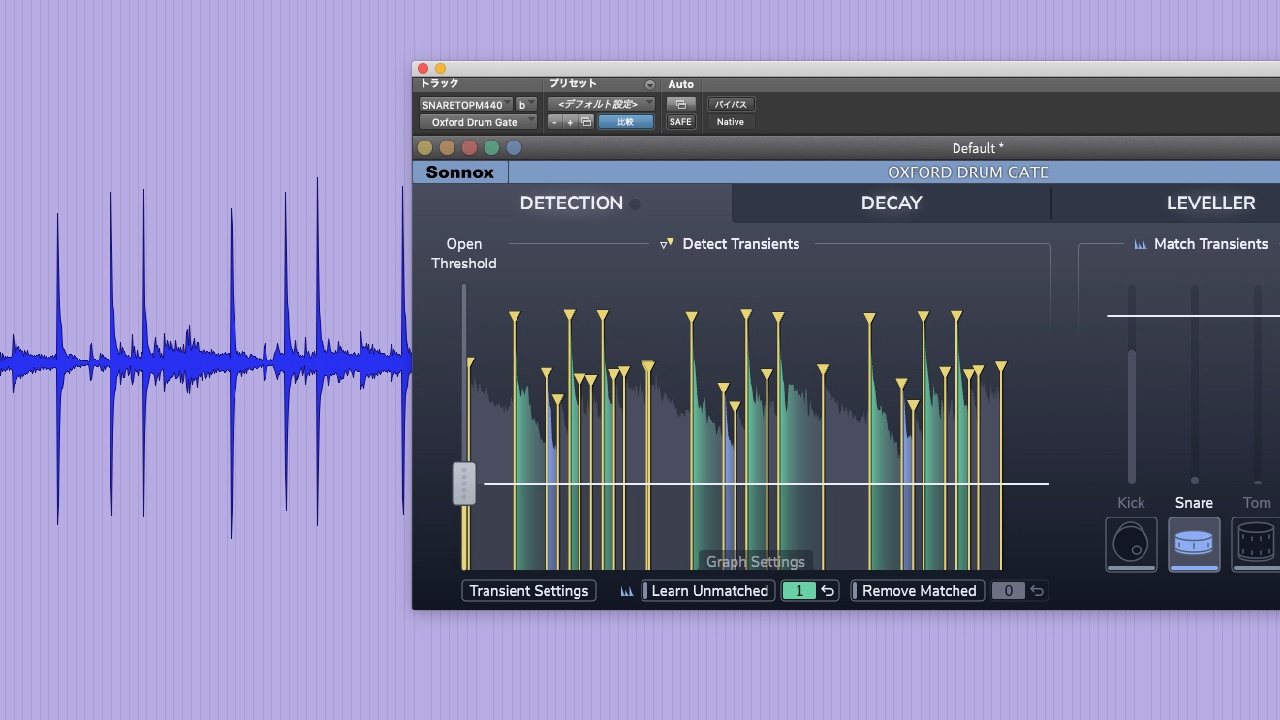Select the Kick drum type icon

tap(1131, 544)
